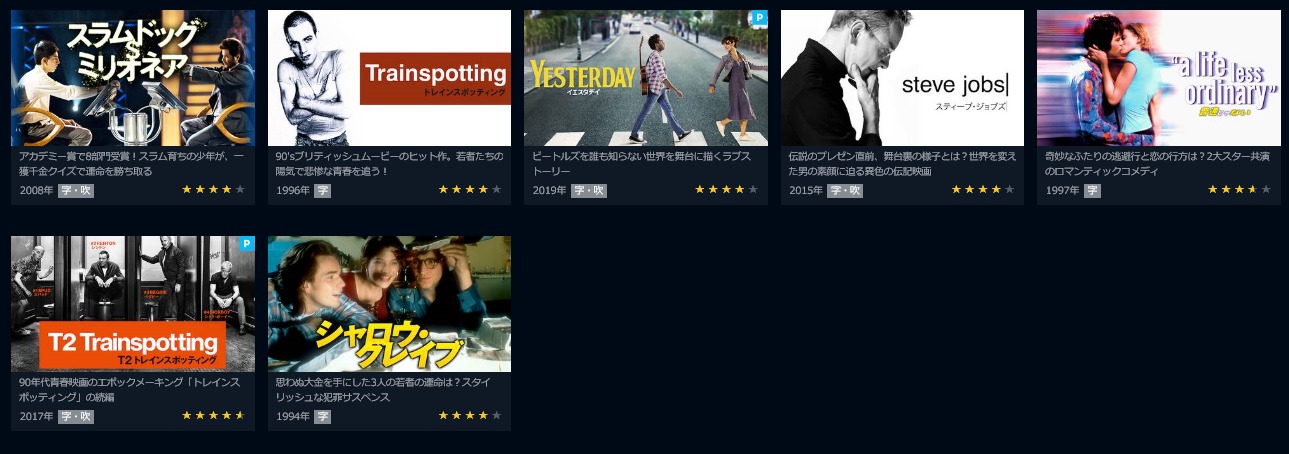Click the star rating under Shallow Grave
The width and height of the screenshot is (1289, 454).
(x=470, y=416)
